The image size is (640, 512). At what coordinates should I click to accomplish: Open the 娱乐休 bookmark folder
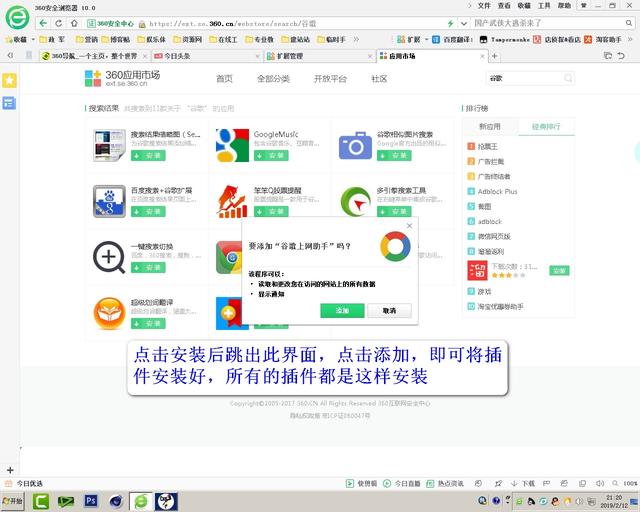point(151,40)
